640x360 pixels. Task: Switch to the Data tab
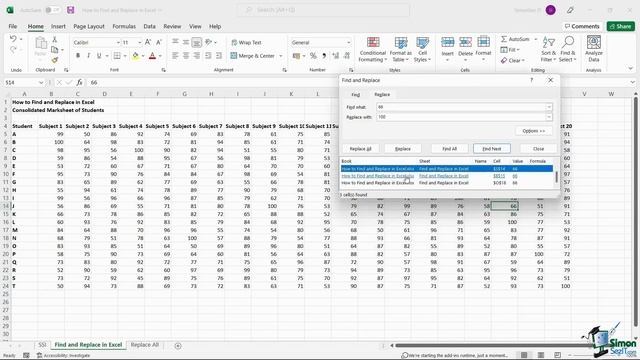(149, 26)
